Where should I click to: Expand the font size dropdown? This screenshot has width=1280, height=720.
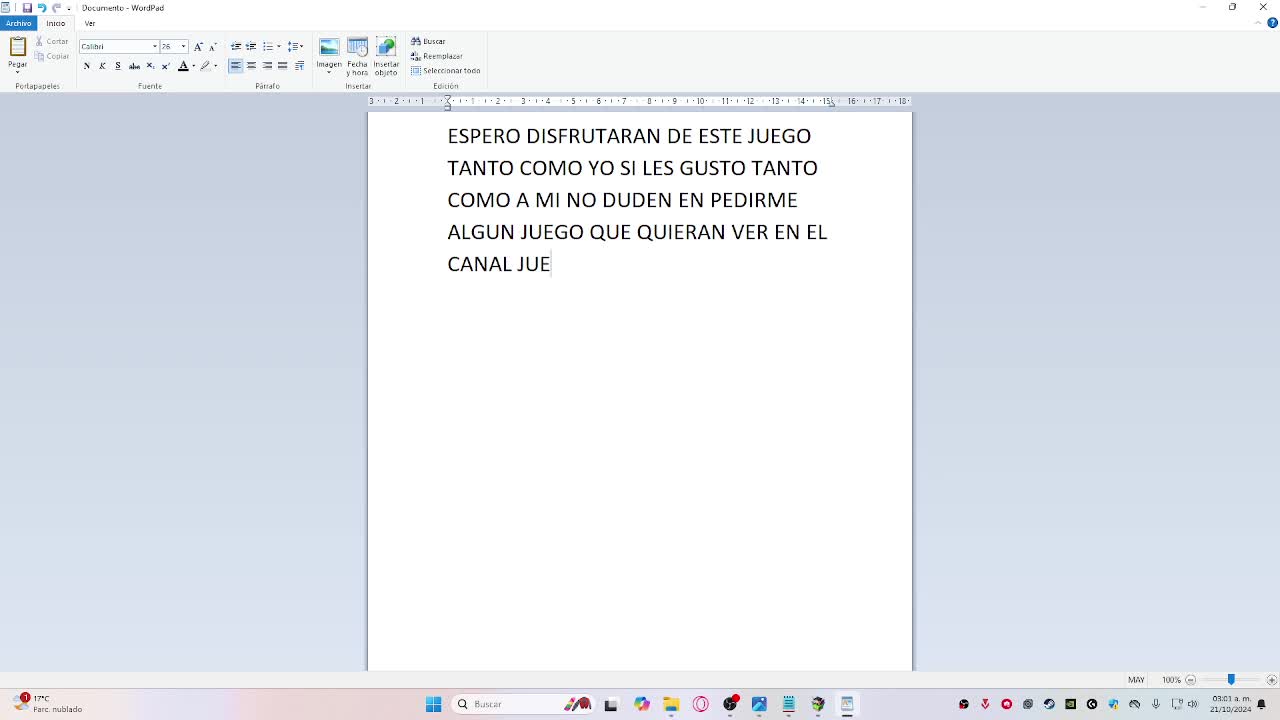[183, 46]
